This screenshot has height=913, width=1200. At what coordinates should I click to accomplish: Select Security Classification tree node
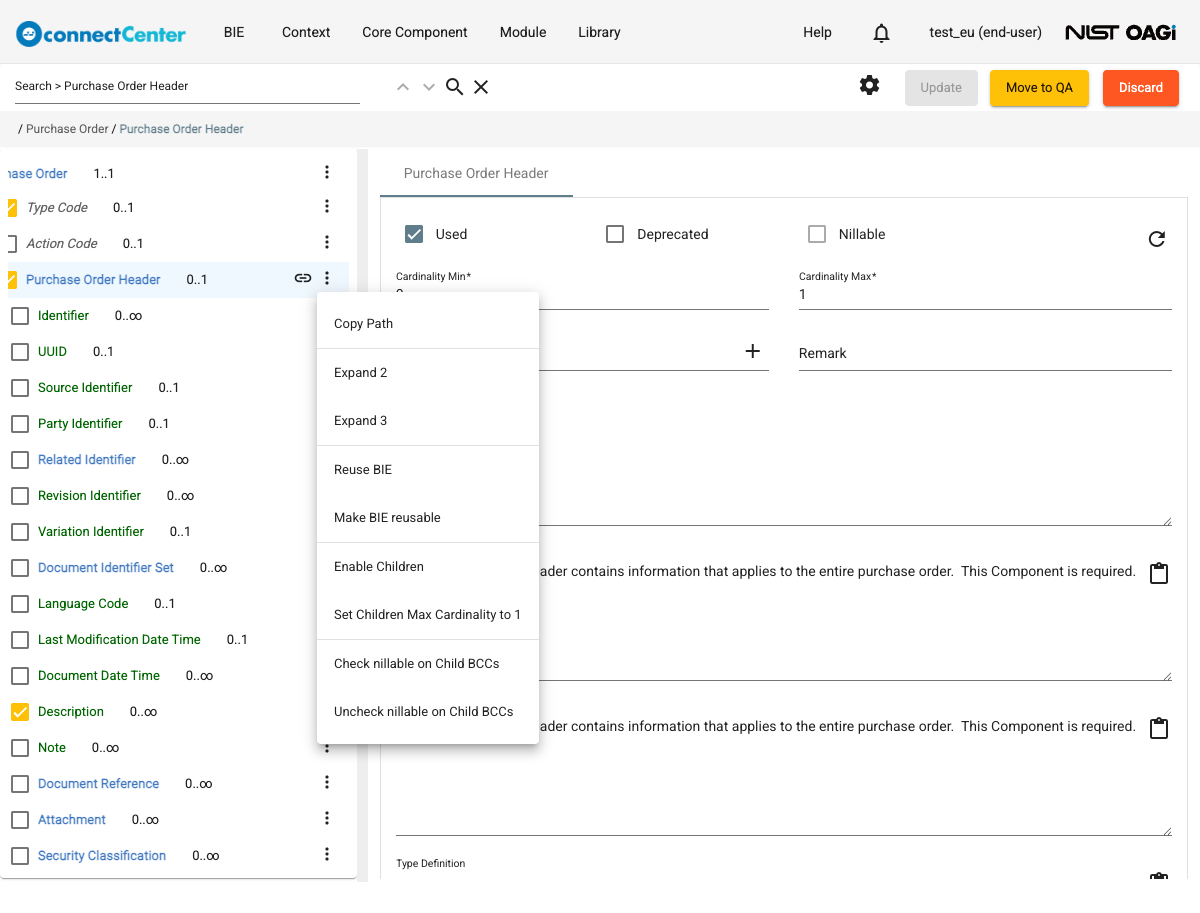coord(102,856)
